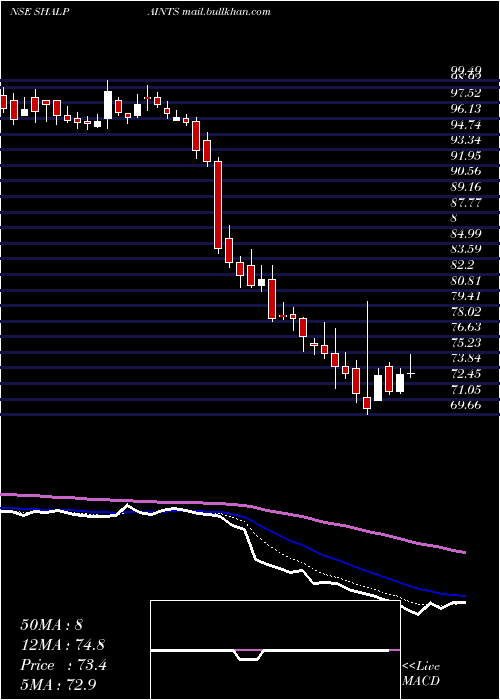500x700 pixels.
Task: Click the tallest red candlestick body
Action: (218, 205)
